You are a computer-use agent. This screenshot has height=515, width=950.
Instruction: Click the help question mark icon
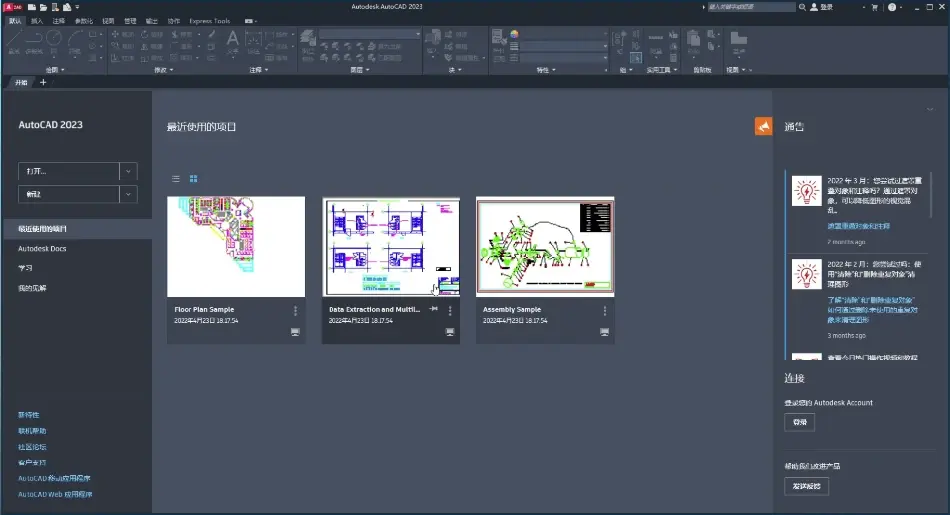892,7
